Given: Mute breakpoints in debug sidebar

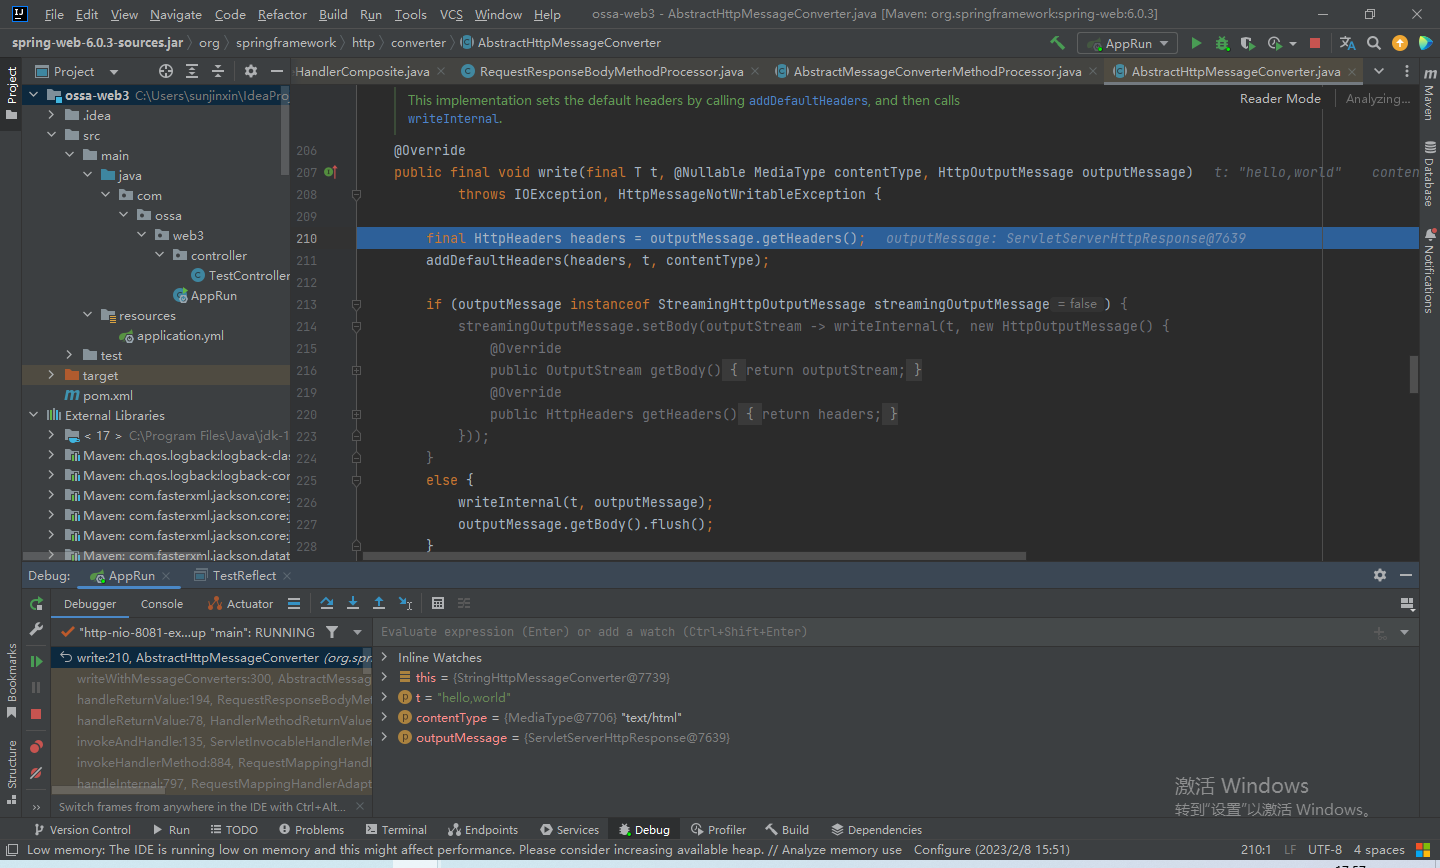Looking at the screenshot, I should coord(36,773).
